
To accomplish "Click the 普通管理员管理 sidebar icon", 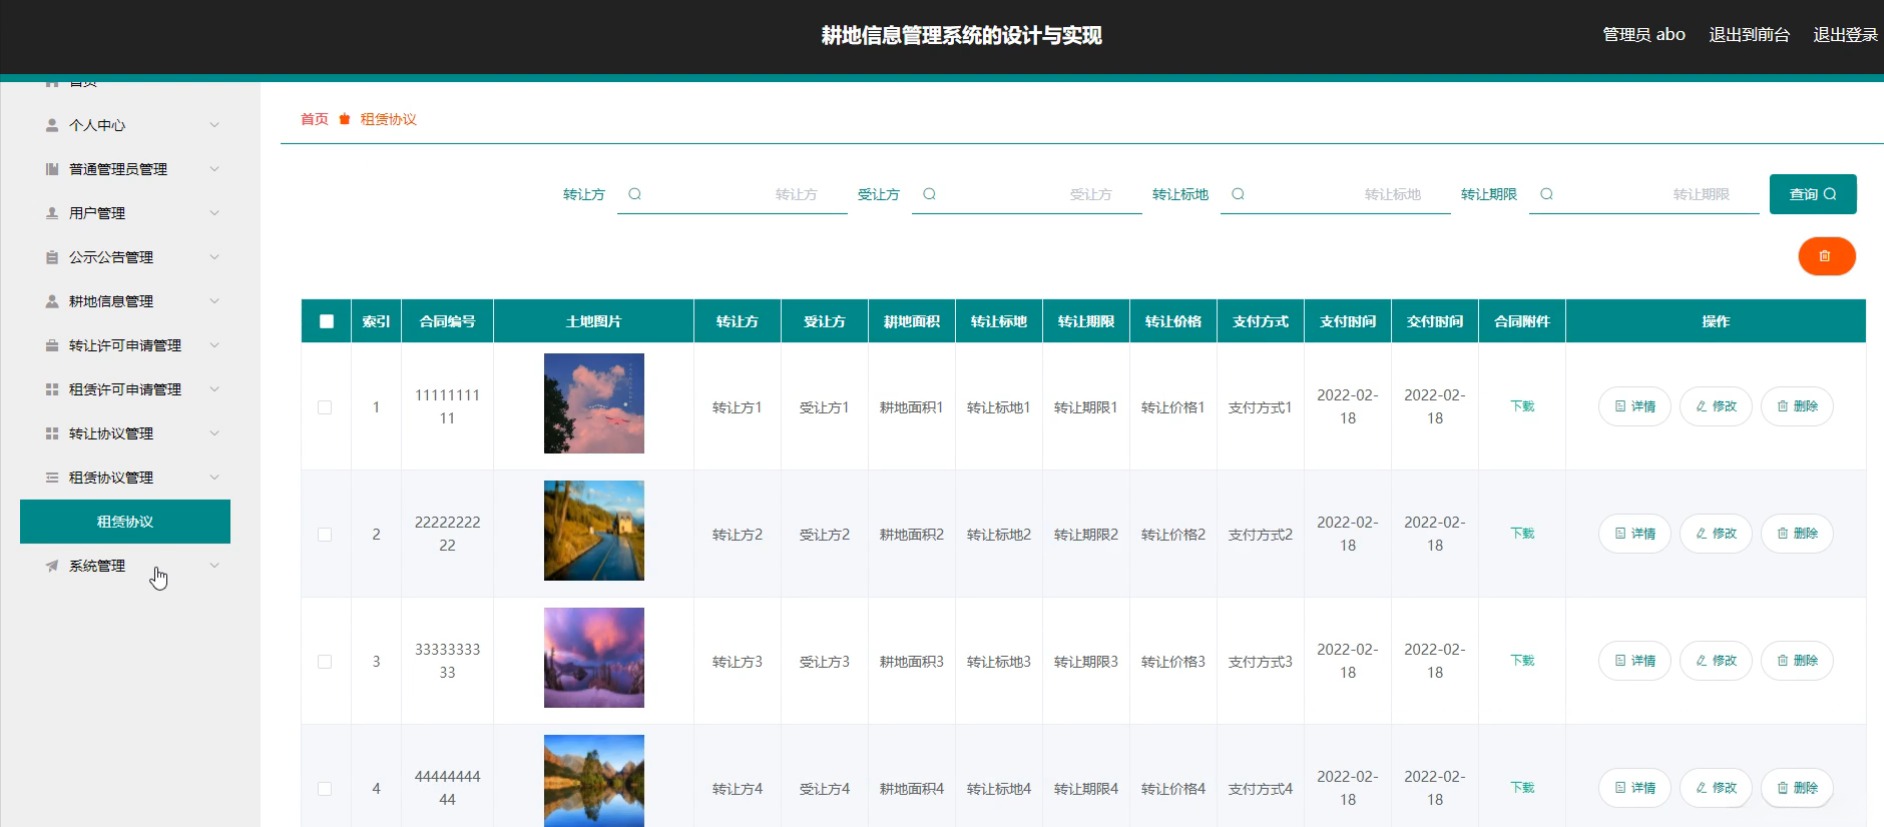I will pos(52,169).
